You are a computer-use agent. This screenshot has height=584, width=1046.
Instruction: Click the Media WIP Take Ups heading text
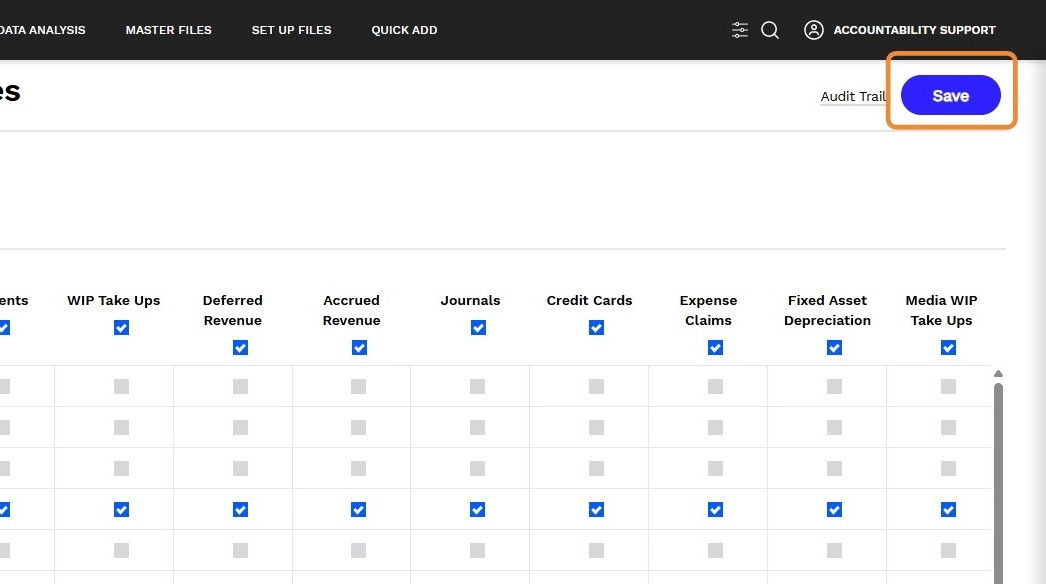[x=941, y=310]
